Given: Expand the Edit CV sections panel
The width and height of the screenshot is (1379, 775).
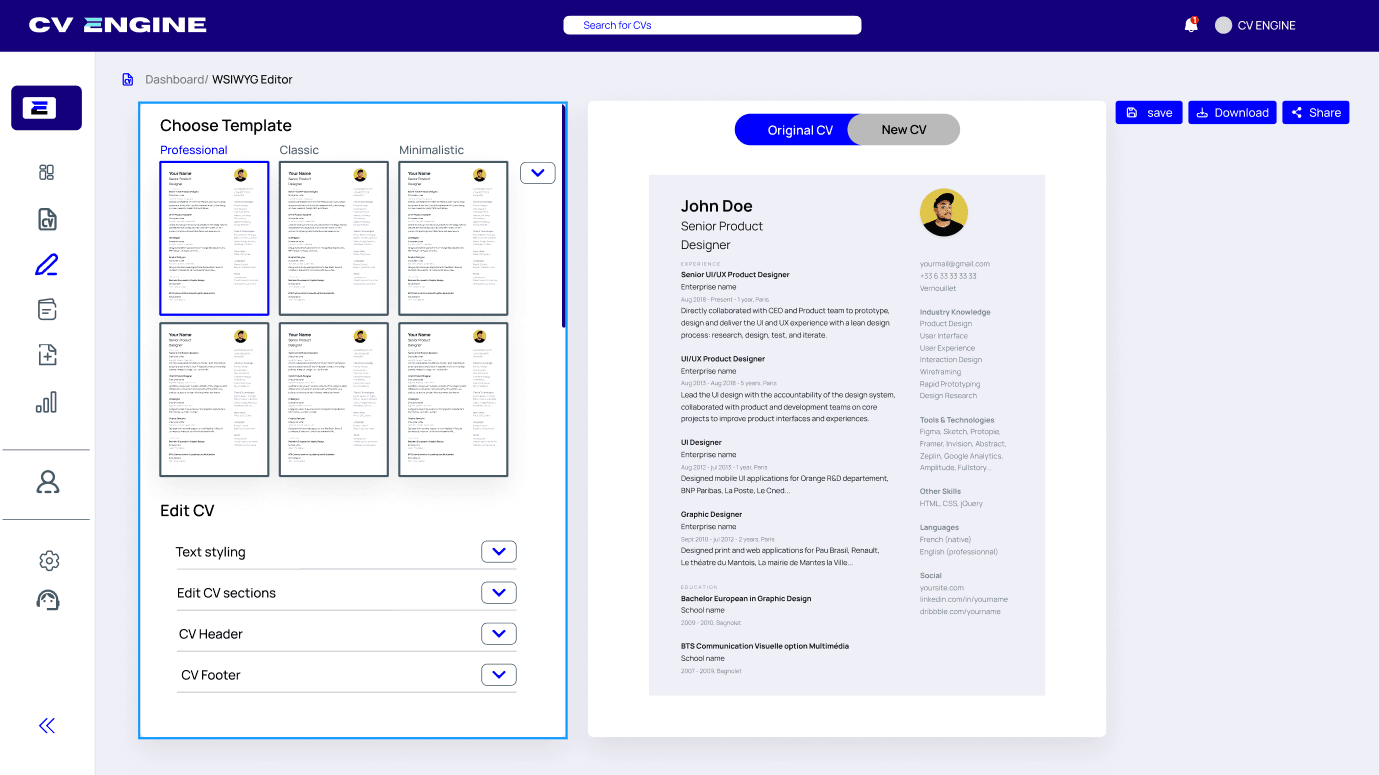Looking at the screenshot, I should pos(498,592).
